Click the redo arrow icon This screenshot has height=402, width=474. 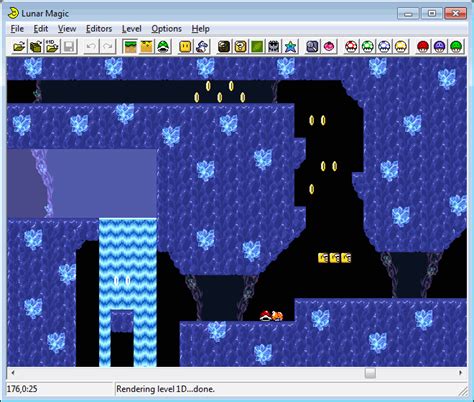coord(108,46)
